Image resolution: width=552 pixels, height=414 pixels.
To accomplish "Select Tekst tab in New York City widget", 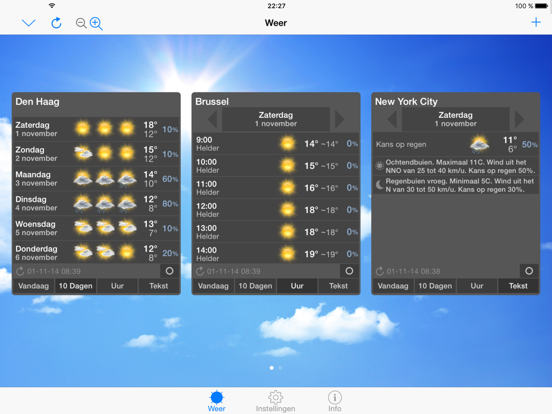I will click(518, 286).
